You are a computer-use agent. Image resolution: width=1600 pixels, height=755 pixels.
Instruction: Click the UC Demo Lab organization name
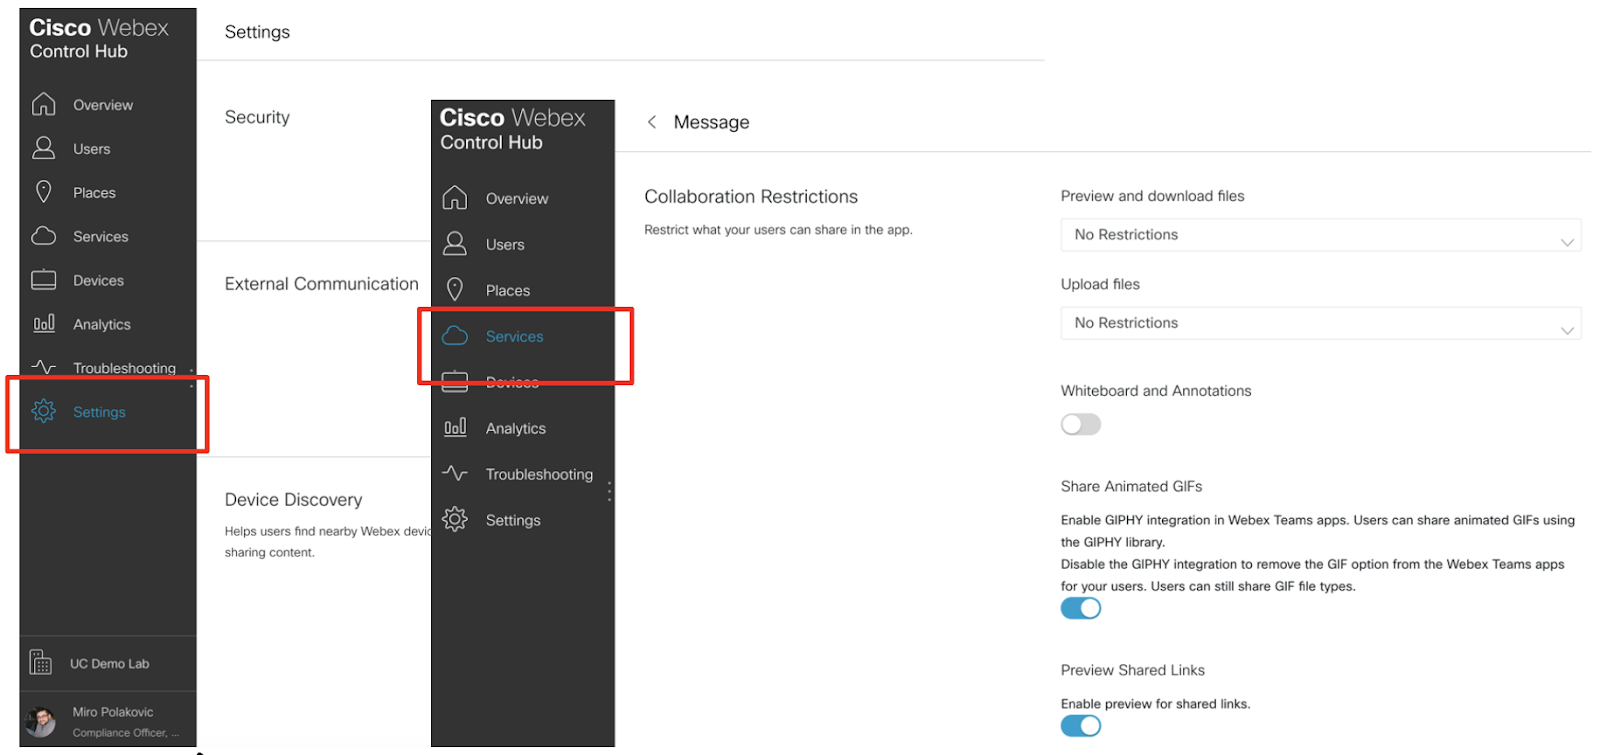pos(109,663)
